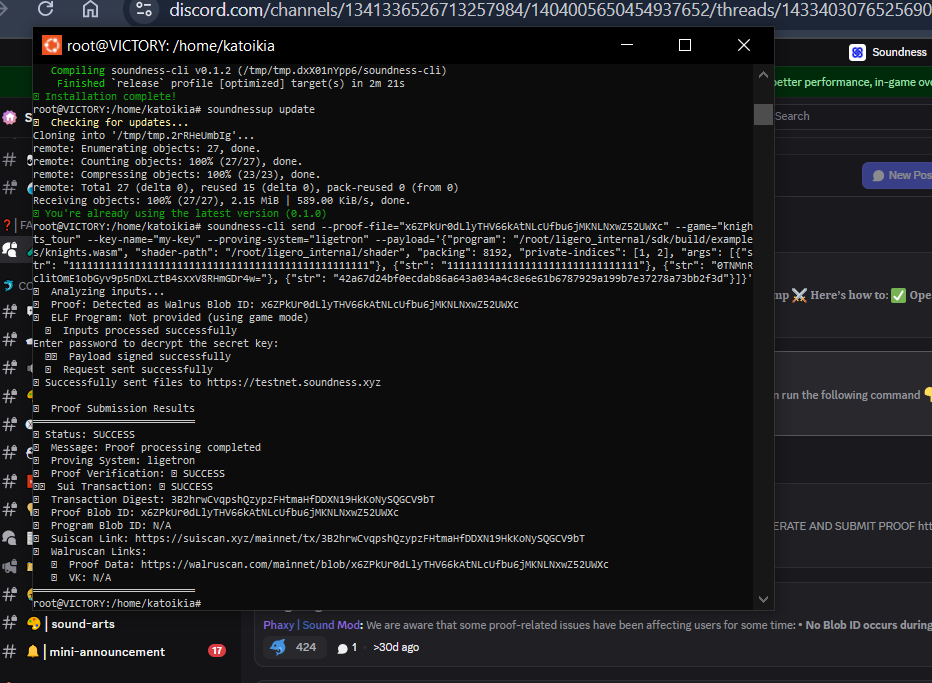Click the 'Sui Transaction: SUCCESS' line
The height and width of the screenshot is (683, 932).
123,486
